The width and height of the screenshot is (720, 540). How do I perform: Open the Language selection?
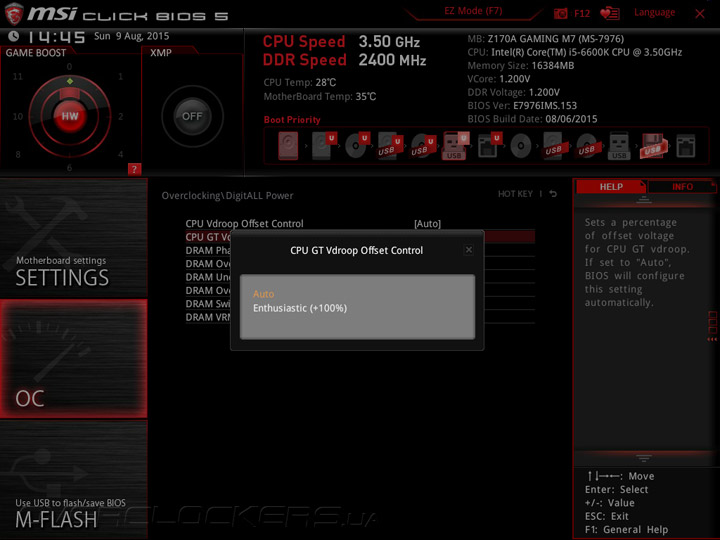pos(654,12)
